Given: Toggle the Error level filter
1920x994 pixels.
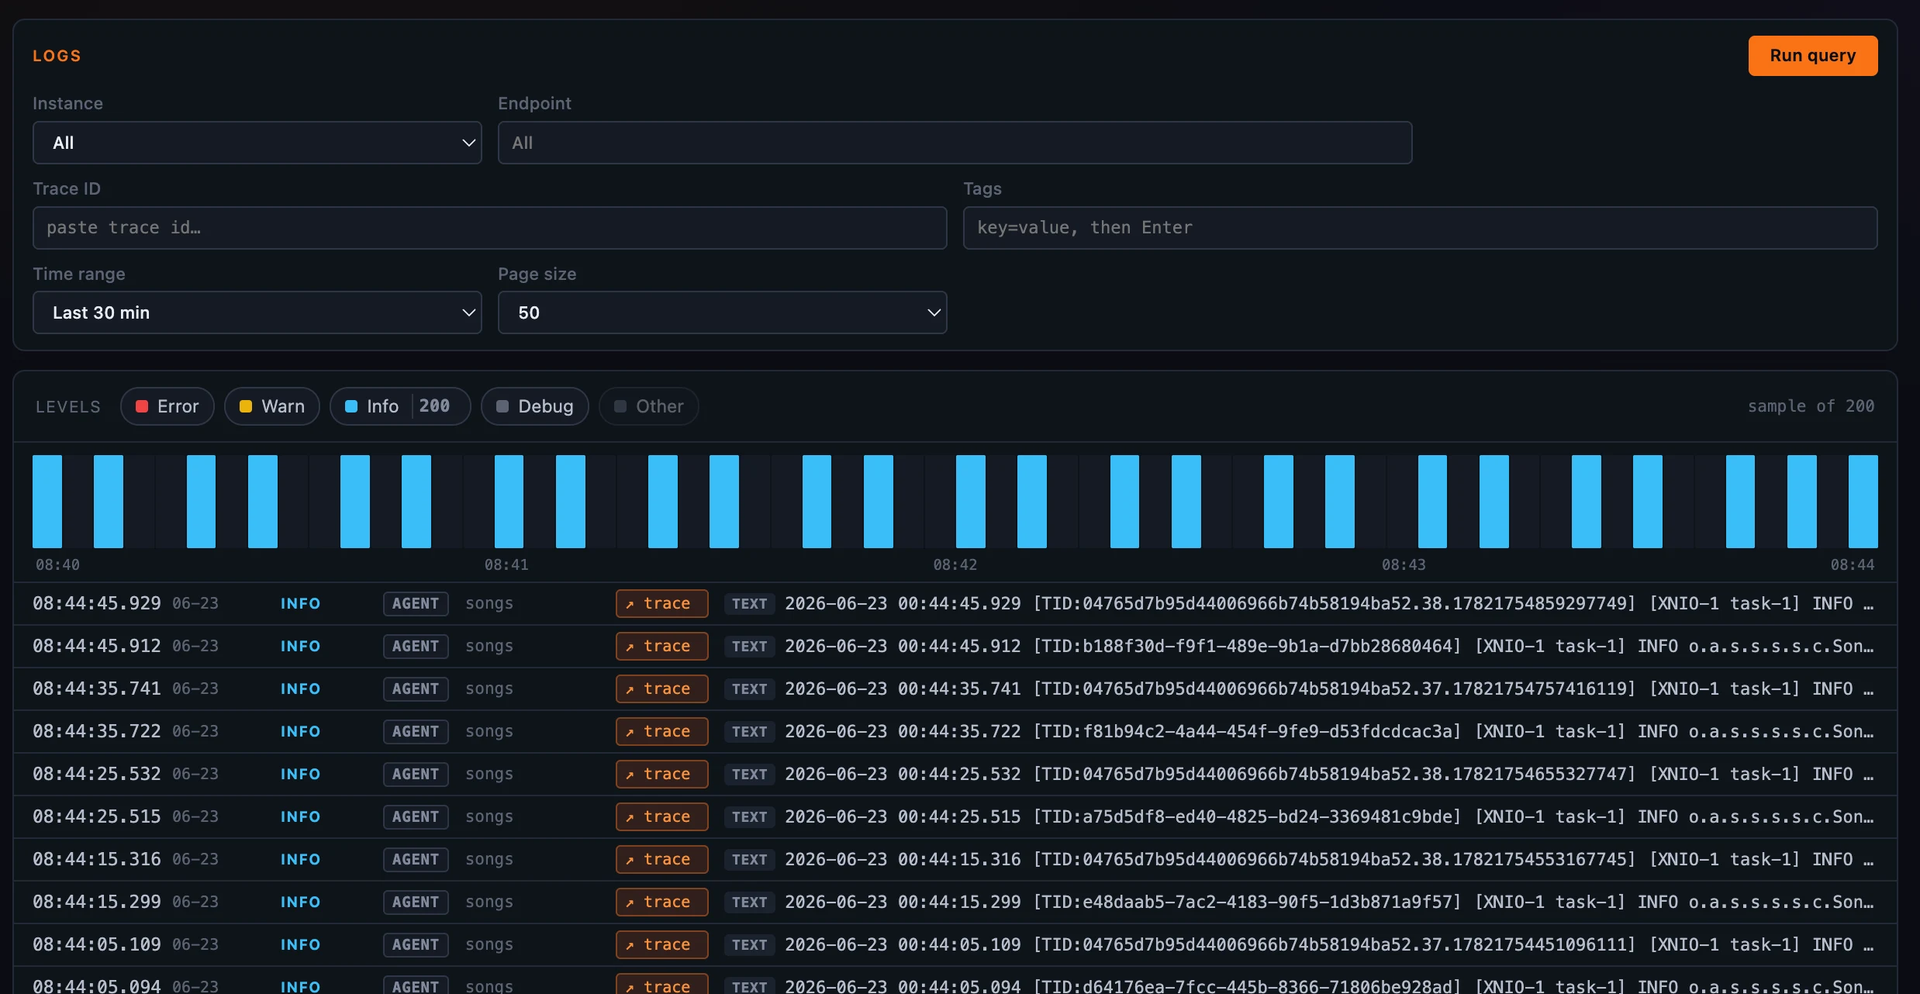Looking at the screenshot, I should click(x=167, y=406).
